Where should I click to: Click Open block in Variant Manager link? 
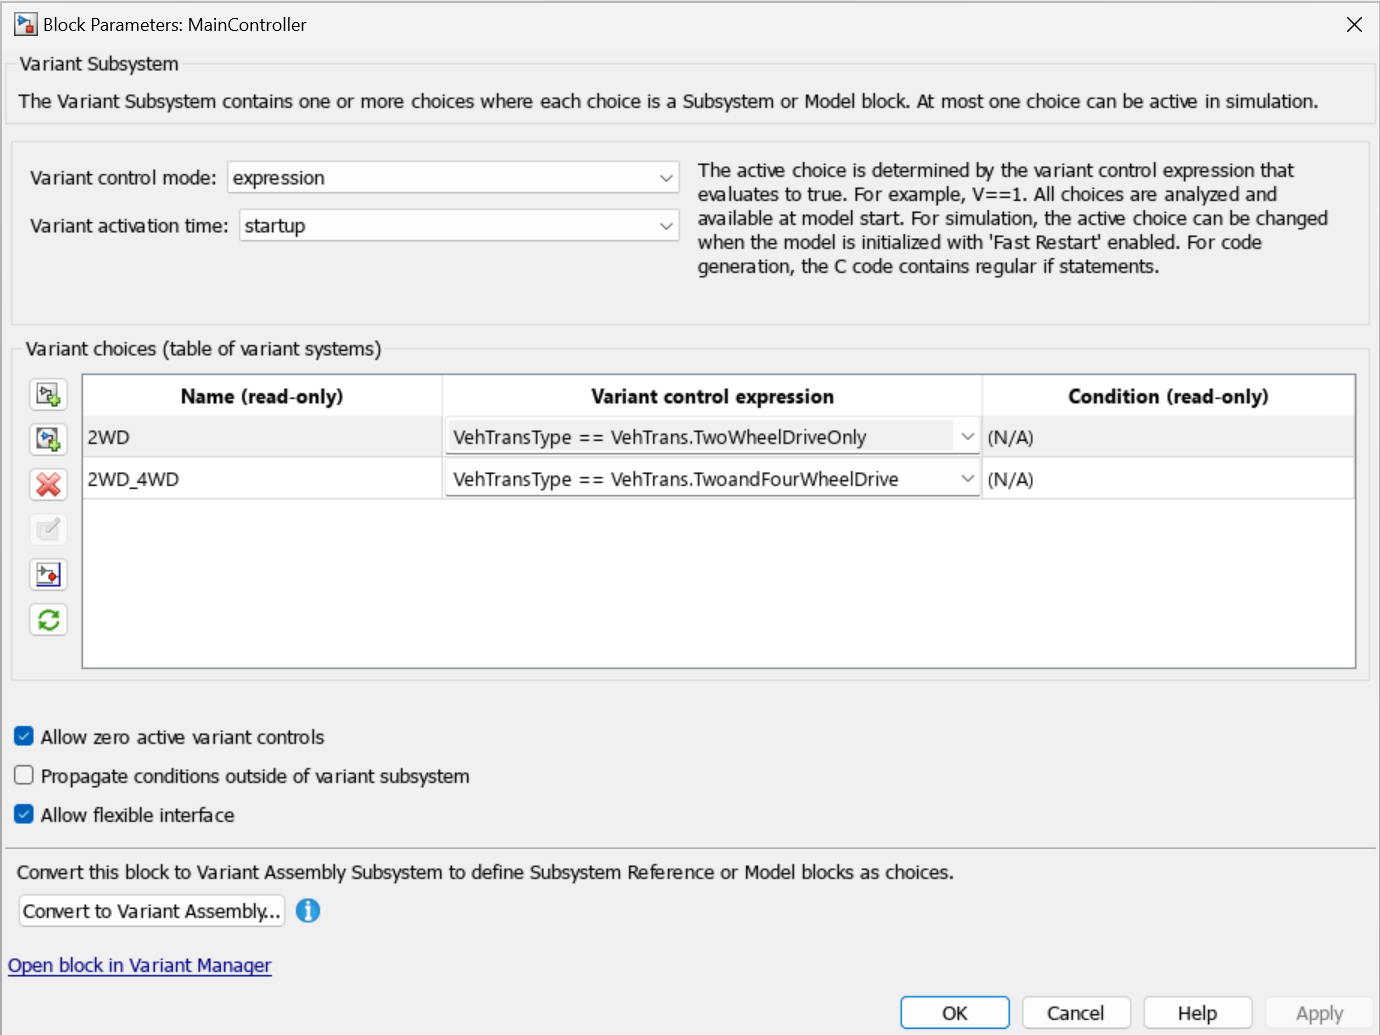coord(140,965)
